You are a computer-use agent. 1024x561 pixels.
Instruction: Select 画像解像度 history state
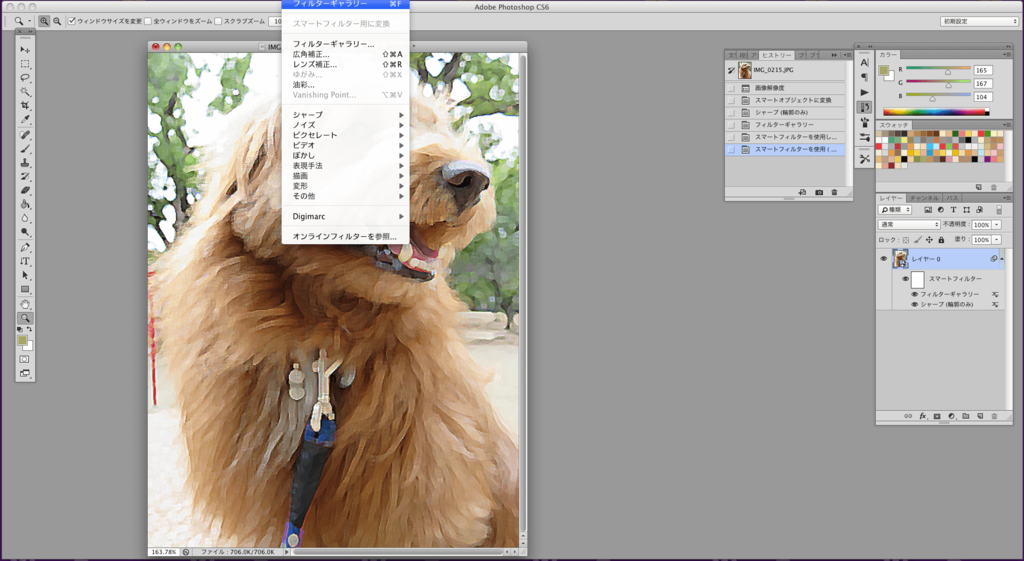click(x=786, y=88)
